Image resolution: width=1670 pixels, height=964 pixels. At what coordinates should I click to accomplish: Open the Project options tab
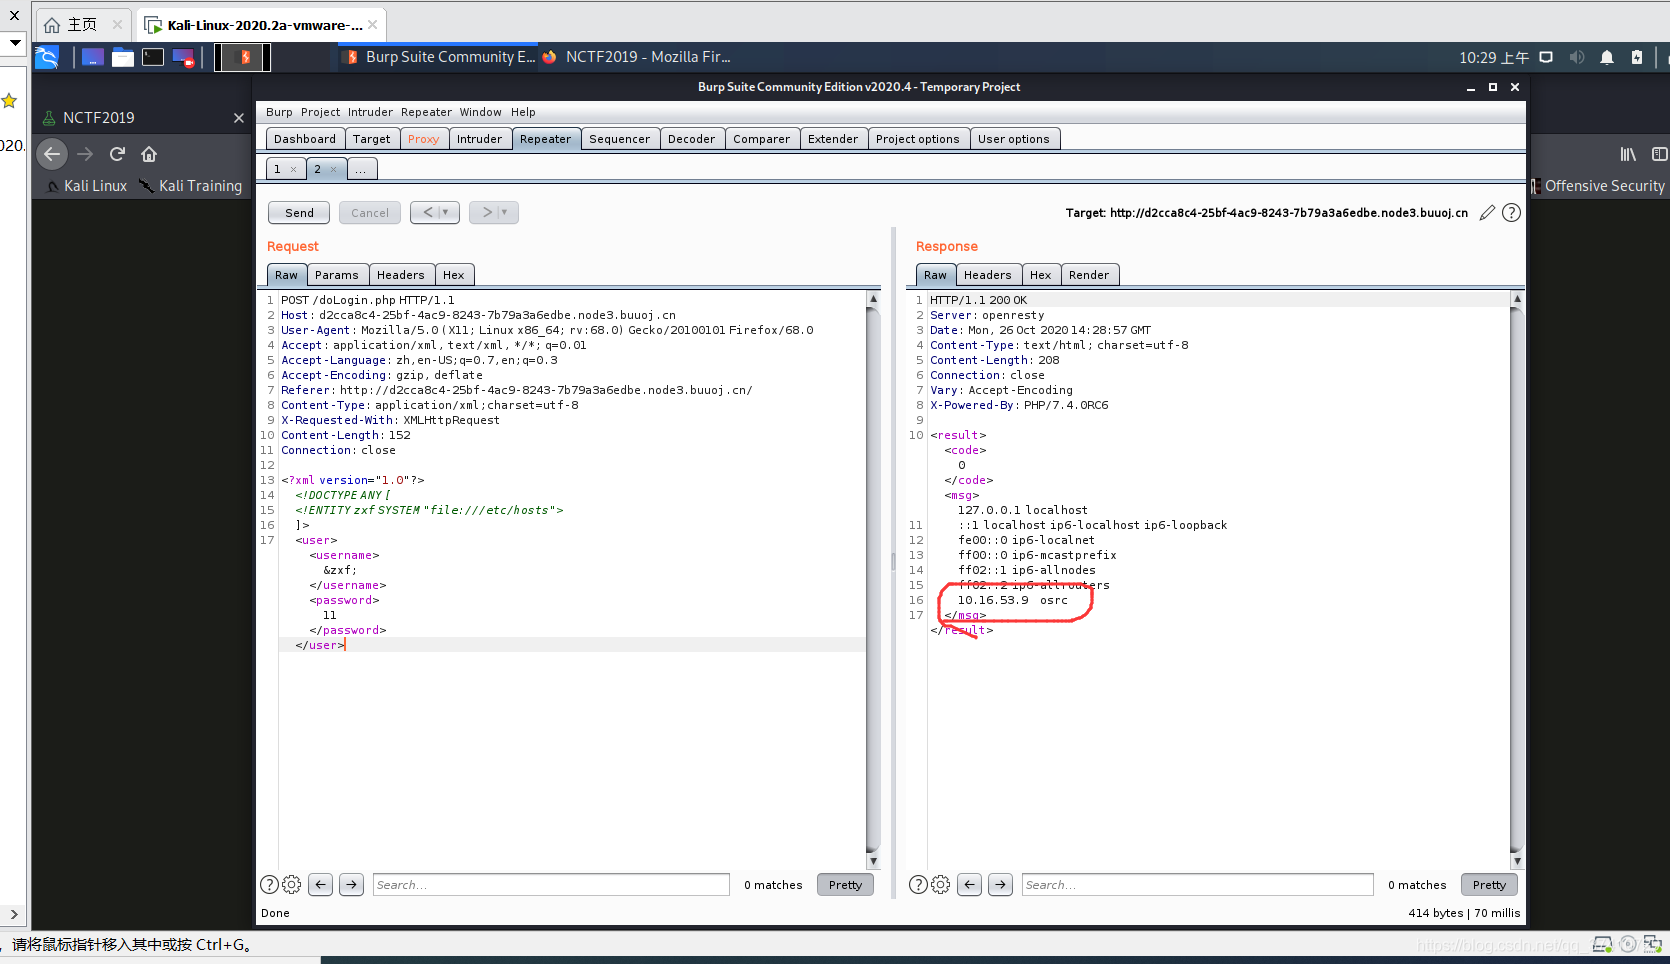click(x=918, y=139)
